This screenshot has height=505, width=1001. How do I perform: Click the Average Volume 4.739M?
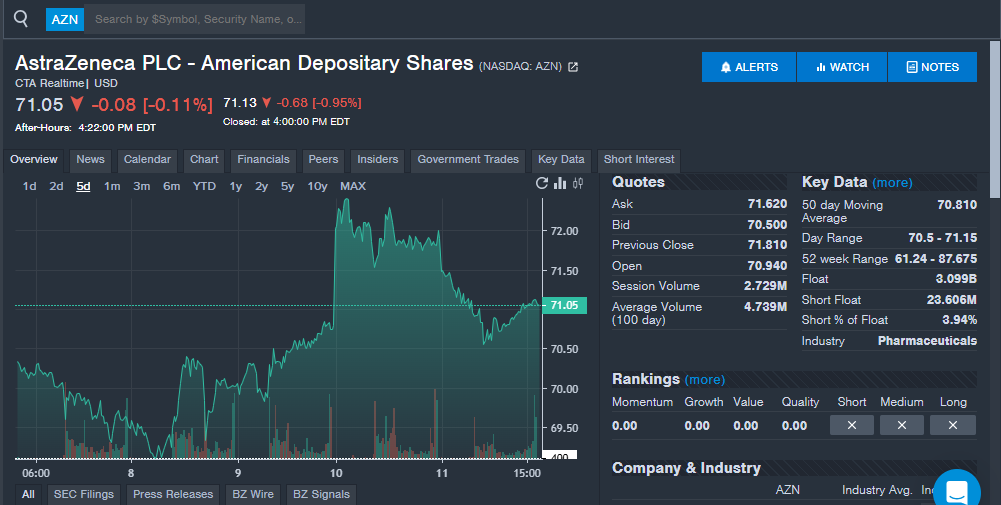[x=765, y=307]
